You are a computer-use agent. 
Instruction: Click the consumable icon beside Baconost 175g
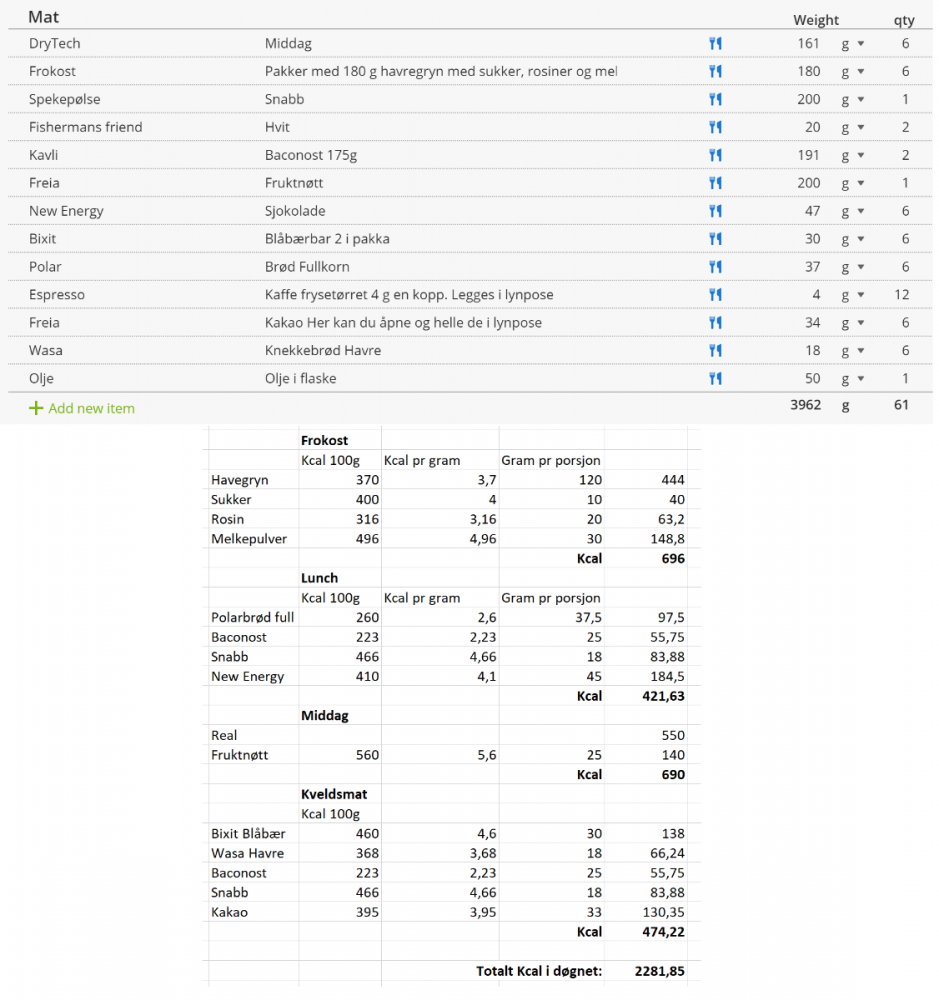pyautogui.click(x=715, y=156)
